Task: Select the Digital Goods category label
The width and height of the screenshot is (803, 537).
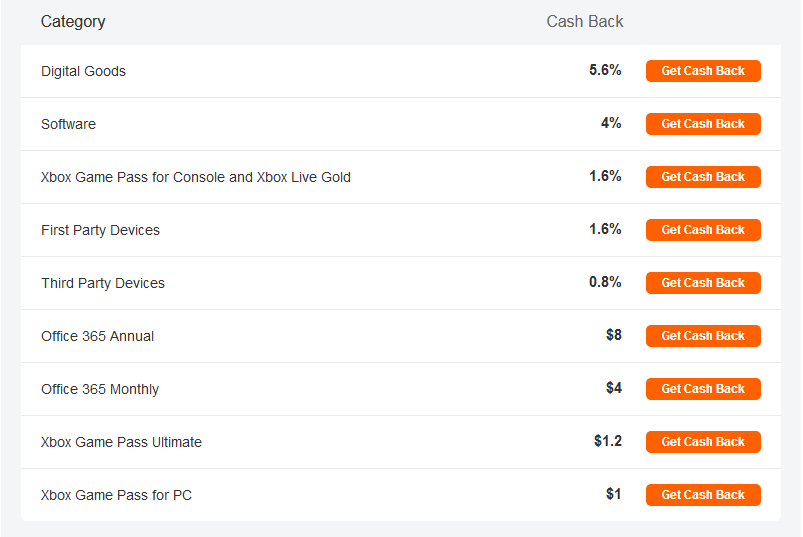Action: click(83, 71)
